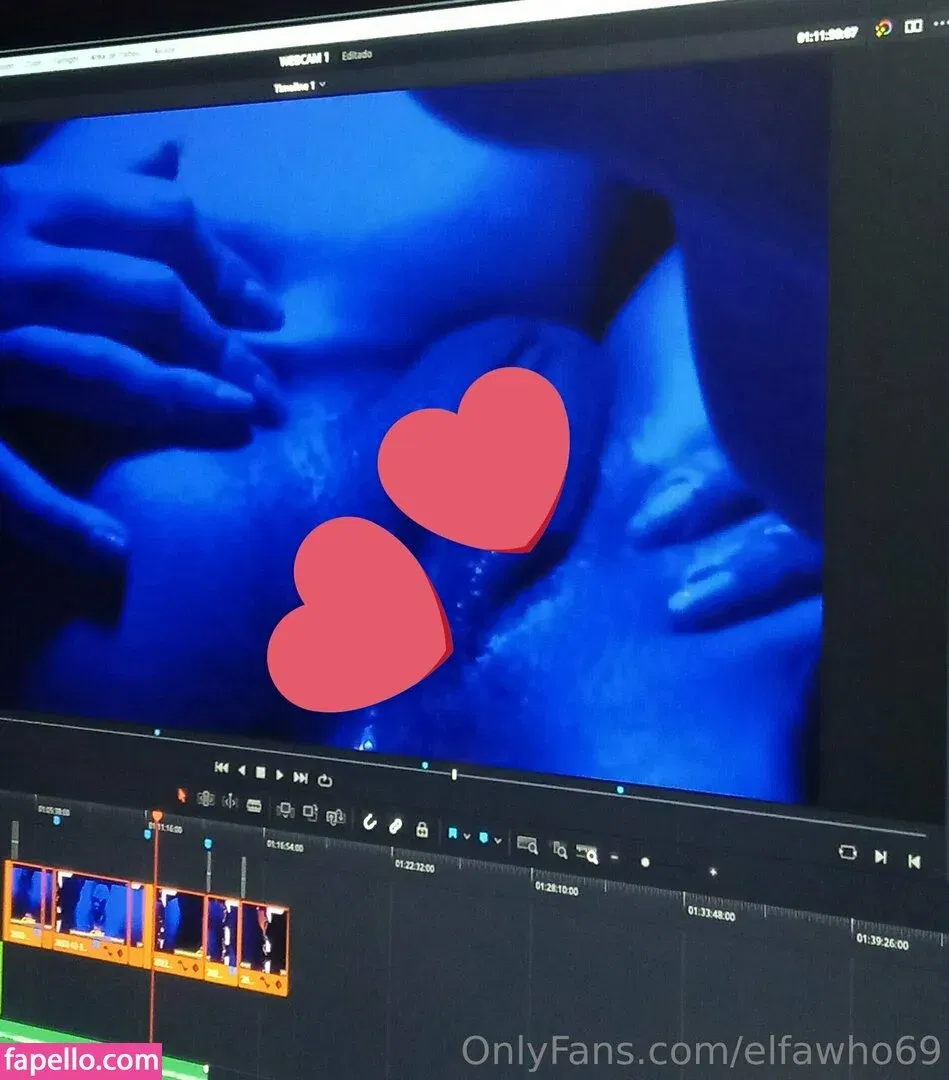Screen dimensions: 949x1080
Task: Click the Replace Clip icon
Action: 335,816
